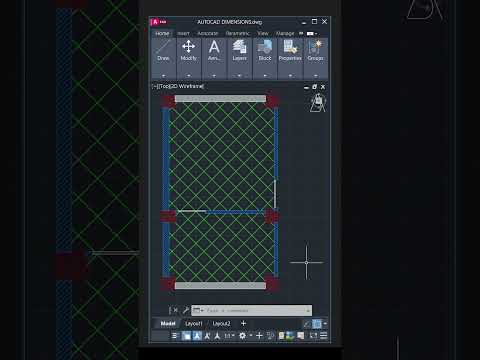Click the pencil icon beside the grid toggle
The height and width of the screenshot is (360, 480).
(x=306, y=324)
